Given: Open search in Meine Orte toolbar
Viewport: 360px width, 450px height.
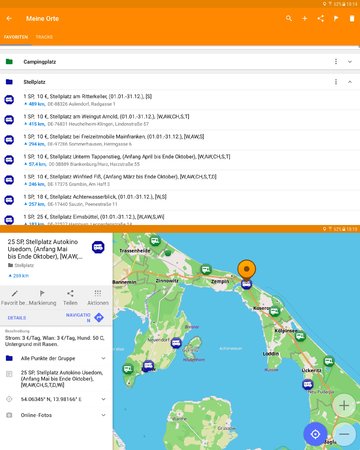Looking at the screenshot, I should tap(289, 19).
